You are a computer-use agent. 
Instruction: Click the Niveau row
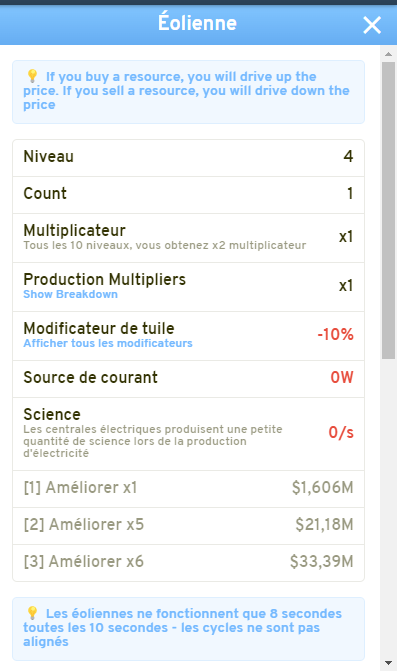pos(188,158)
